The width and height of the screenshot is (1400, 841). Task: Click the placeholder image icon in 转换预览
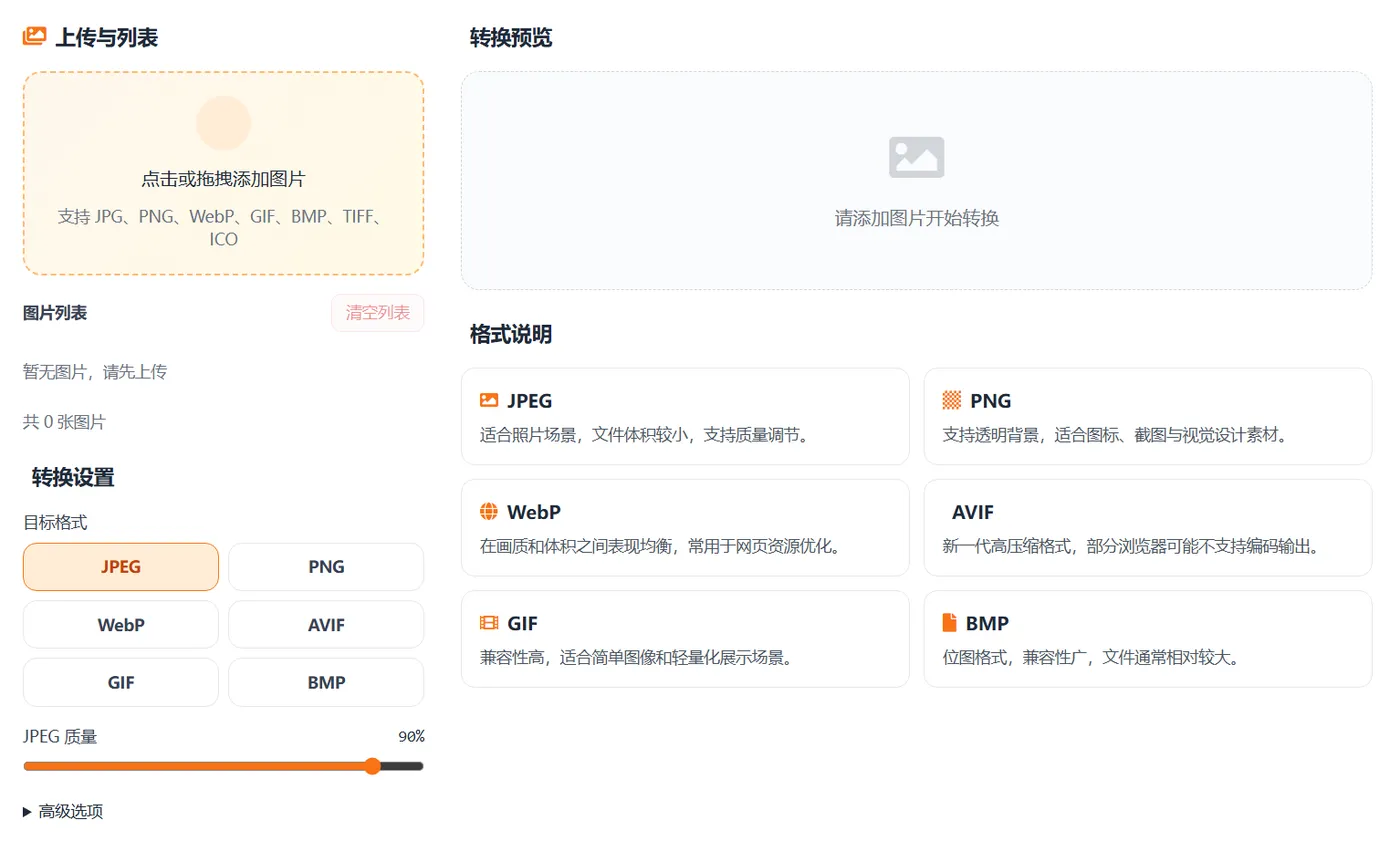point(916,157)
